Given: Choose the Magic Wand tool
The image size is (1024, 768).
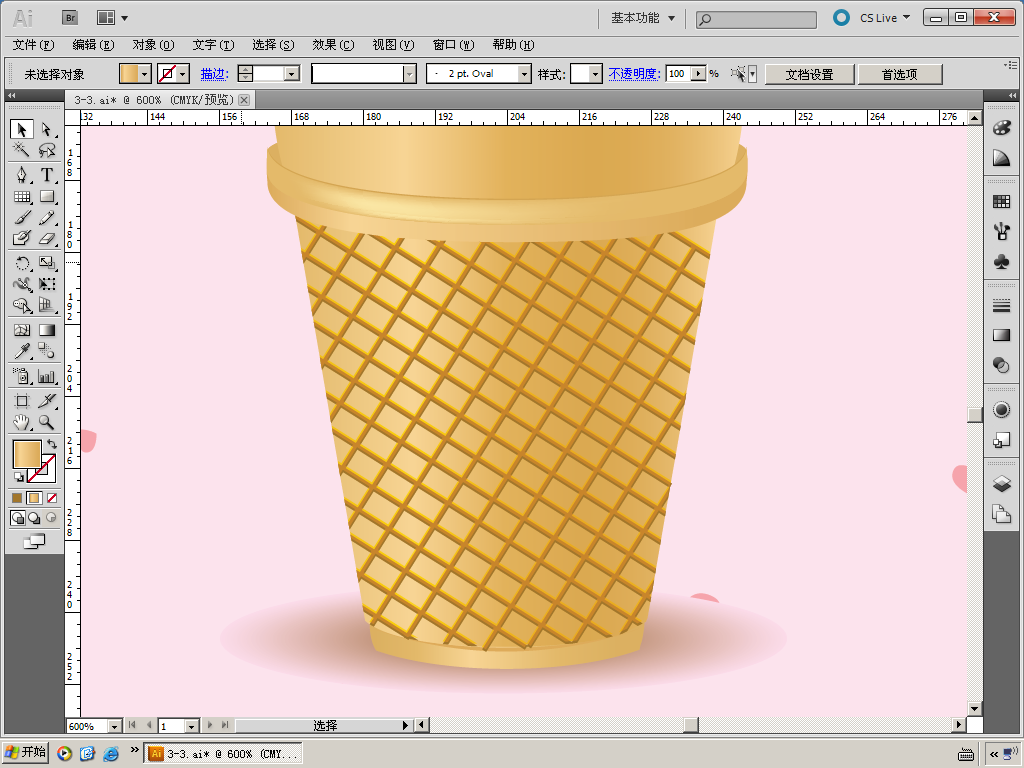Looking at the screenshot, I should pyautogui.click(x=22, y=150).
